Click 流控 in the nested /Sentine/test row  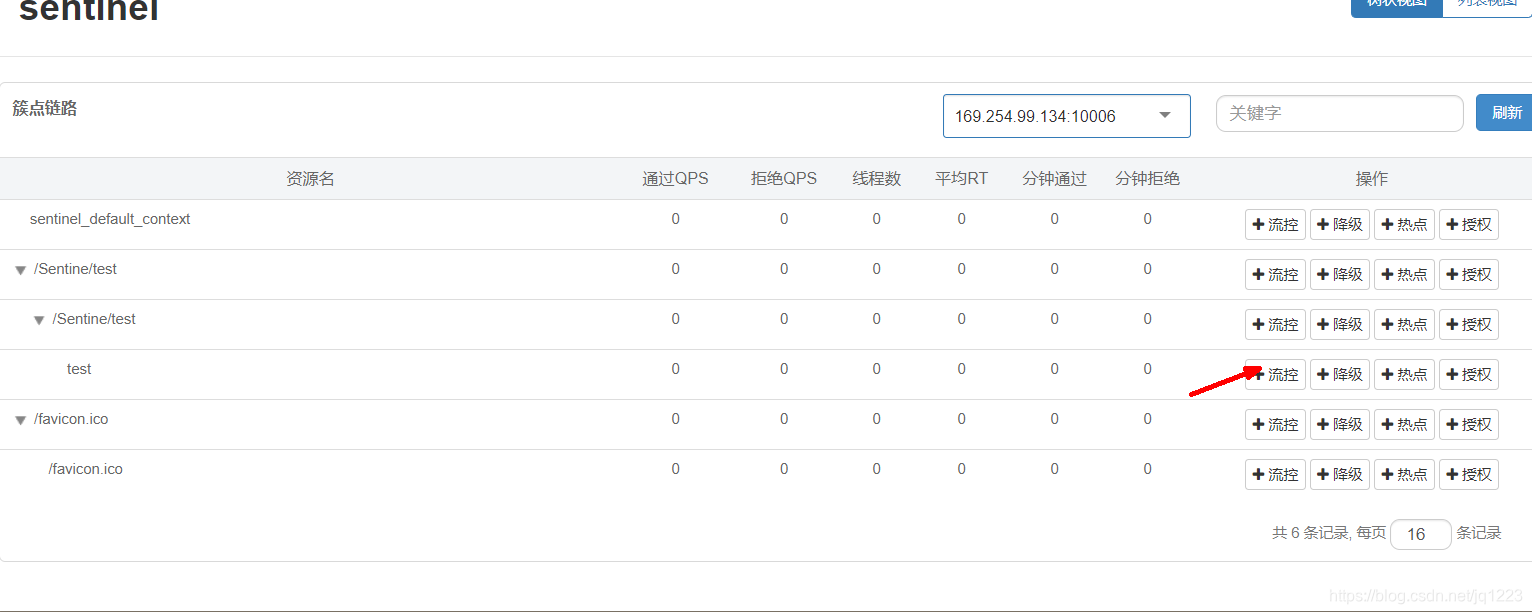pyautogui.click(x=1275, y=325)
